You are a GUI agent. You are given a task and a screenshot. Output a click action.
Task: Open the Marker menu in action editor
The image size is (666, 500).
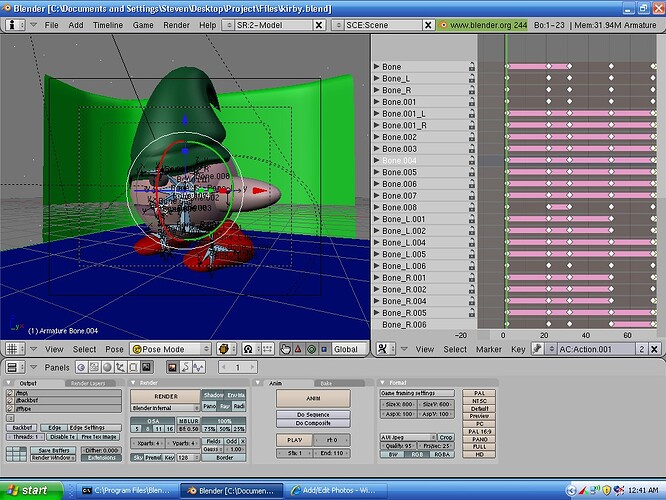click(x=488, y=349)
